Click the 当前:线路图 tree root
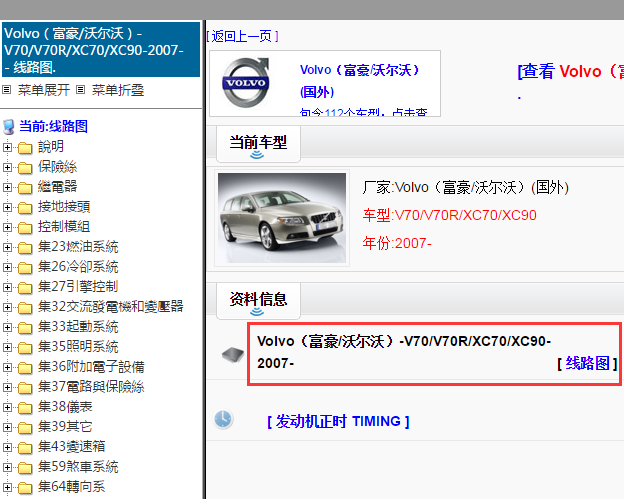The height and width of the screenshot is (499, 624). coord(53,127)
